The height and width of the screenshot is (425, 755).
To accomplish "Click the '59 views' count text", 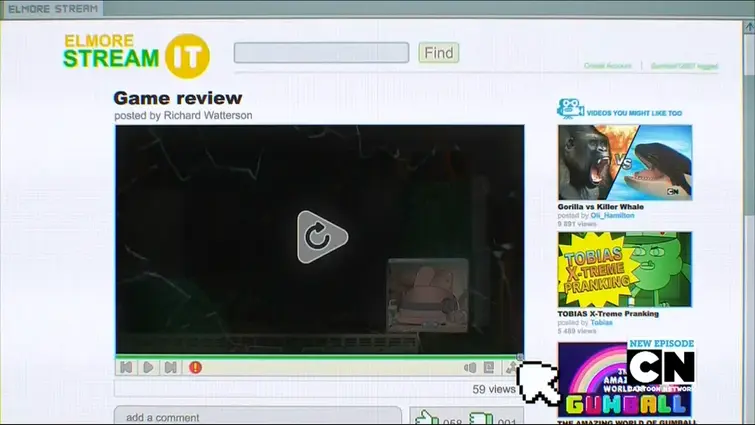I will click(x=494, y=389).
